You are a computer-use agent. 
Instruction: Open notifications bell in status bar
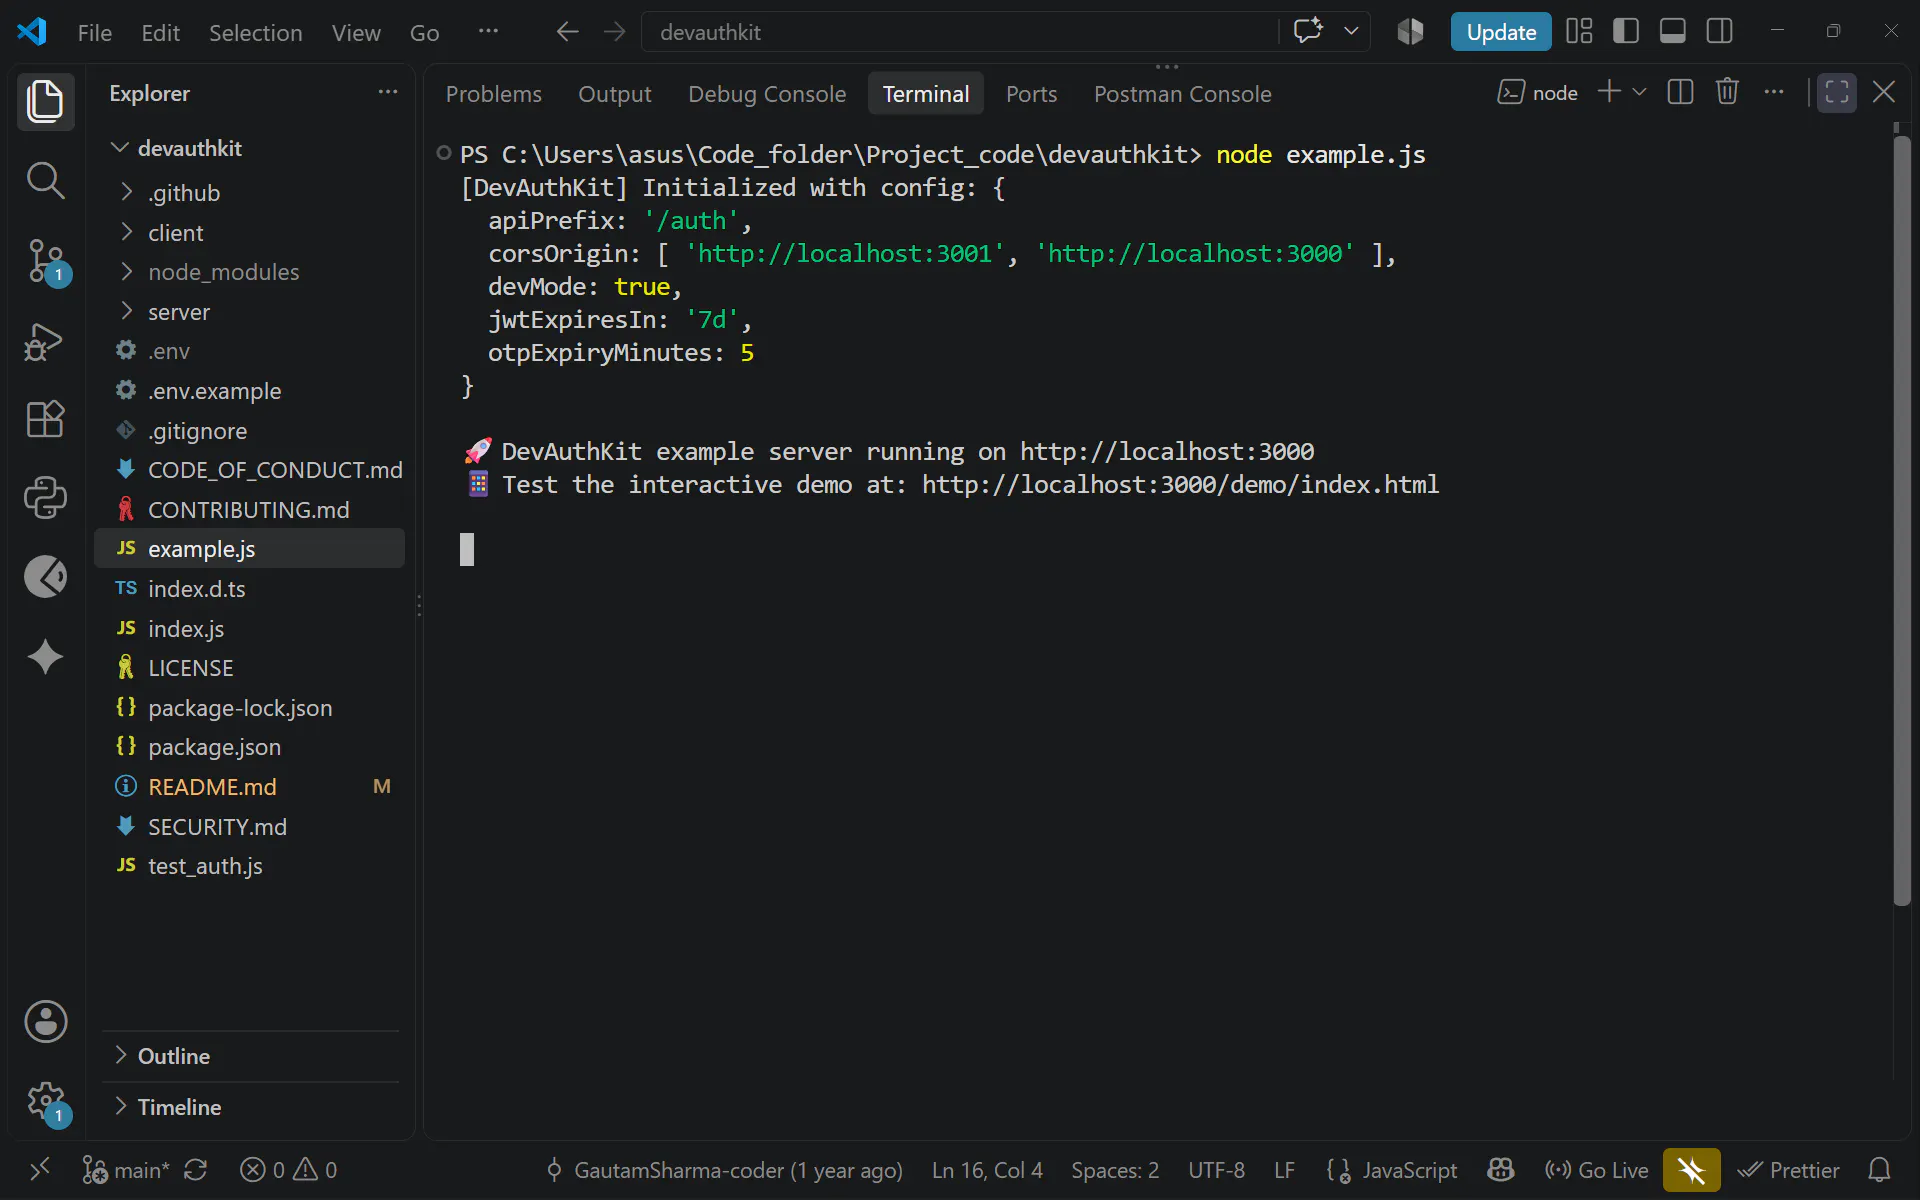(x=1879, y=1170)
